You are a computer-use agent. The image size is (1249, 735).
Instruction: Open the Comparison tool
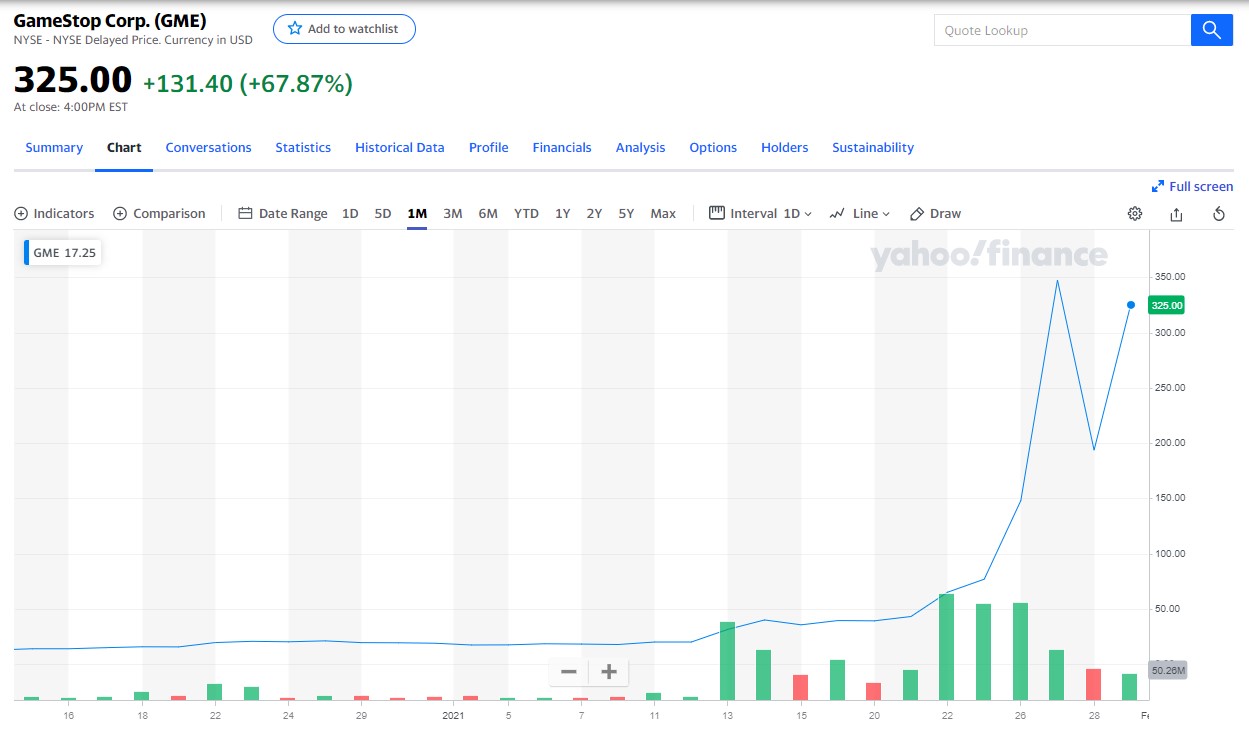[x=159, y=213]
